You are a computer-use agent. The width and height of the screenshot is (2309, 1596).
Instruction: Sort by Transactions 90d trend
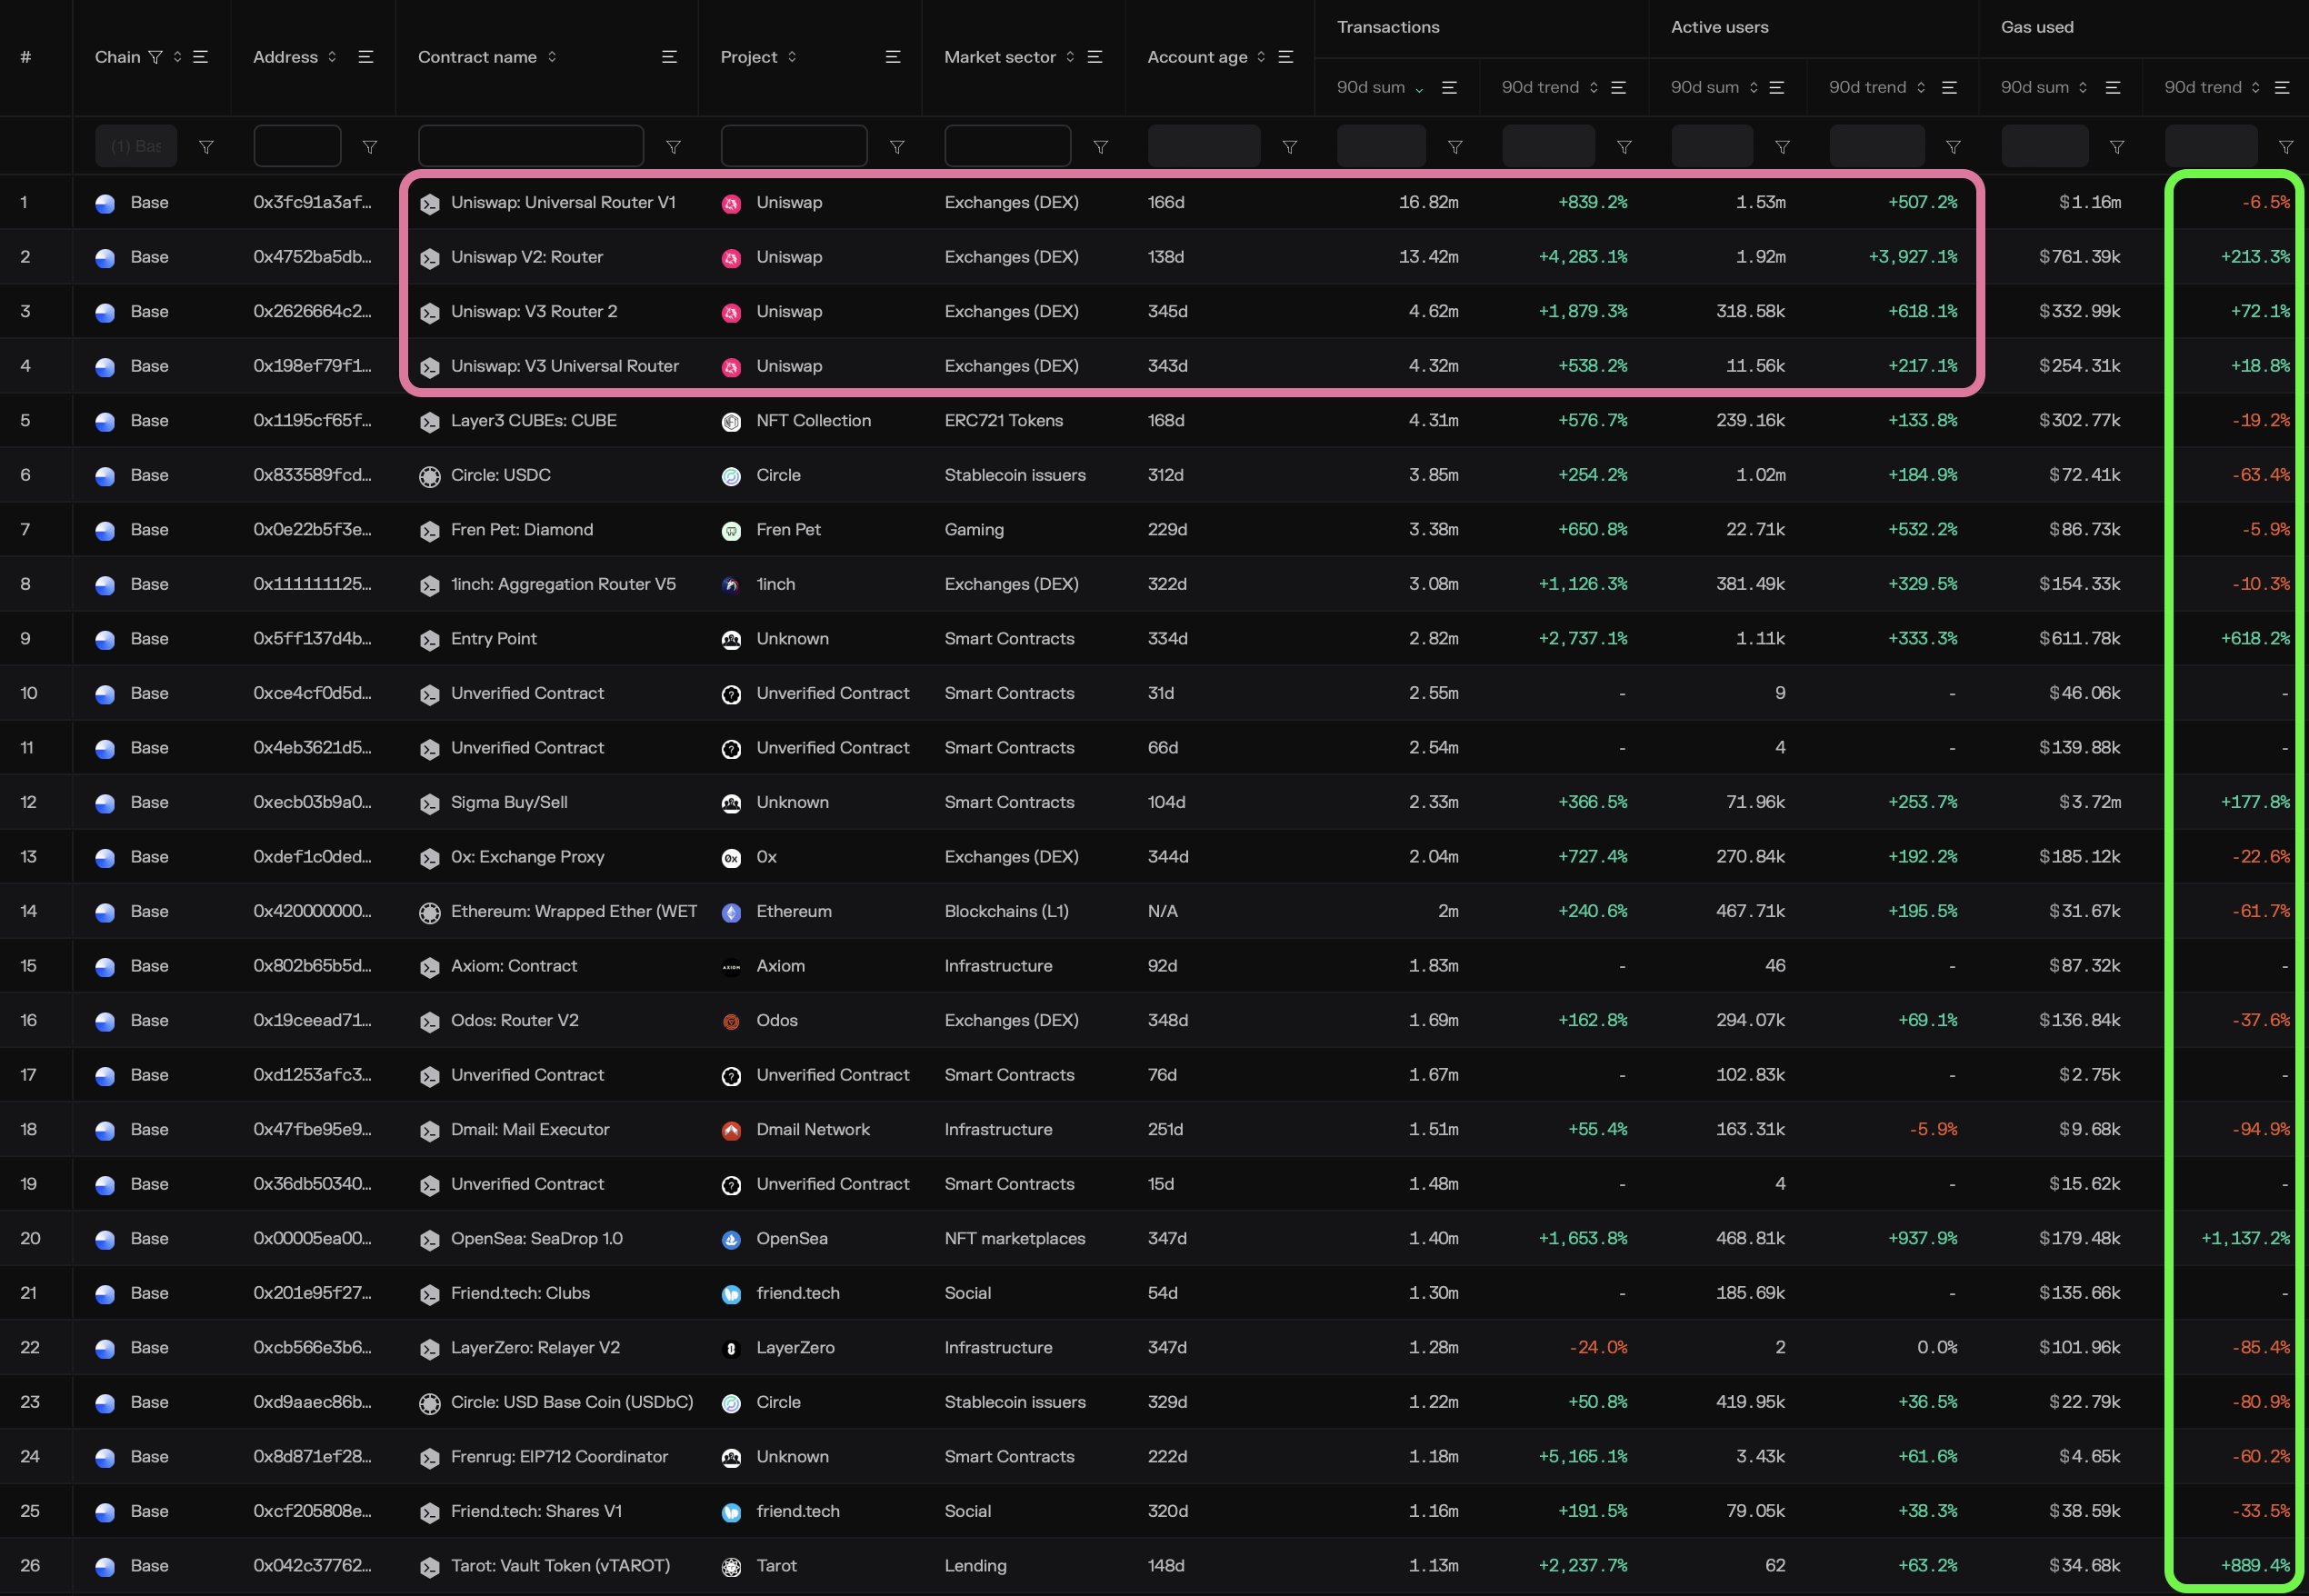tap(1594, 88)
